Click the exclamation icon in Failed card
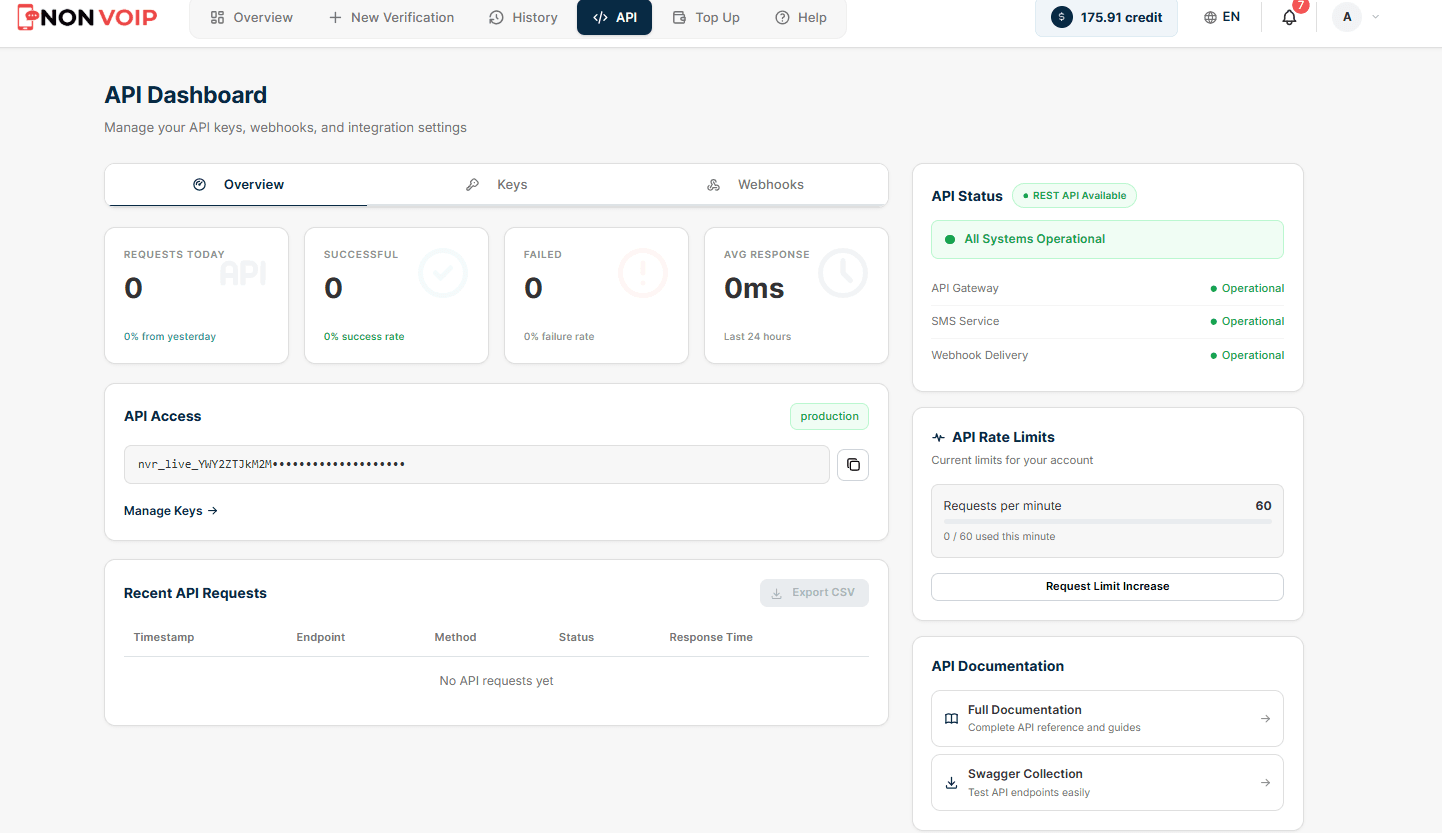Image resolution: width=1442 pixels, height=833 pixels. coord(643,273)
